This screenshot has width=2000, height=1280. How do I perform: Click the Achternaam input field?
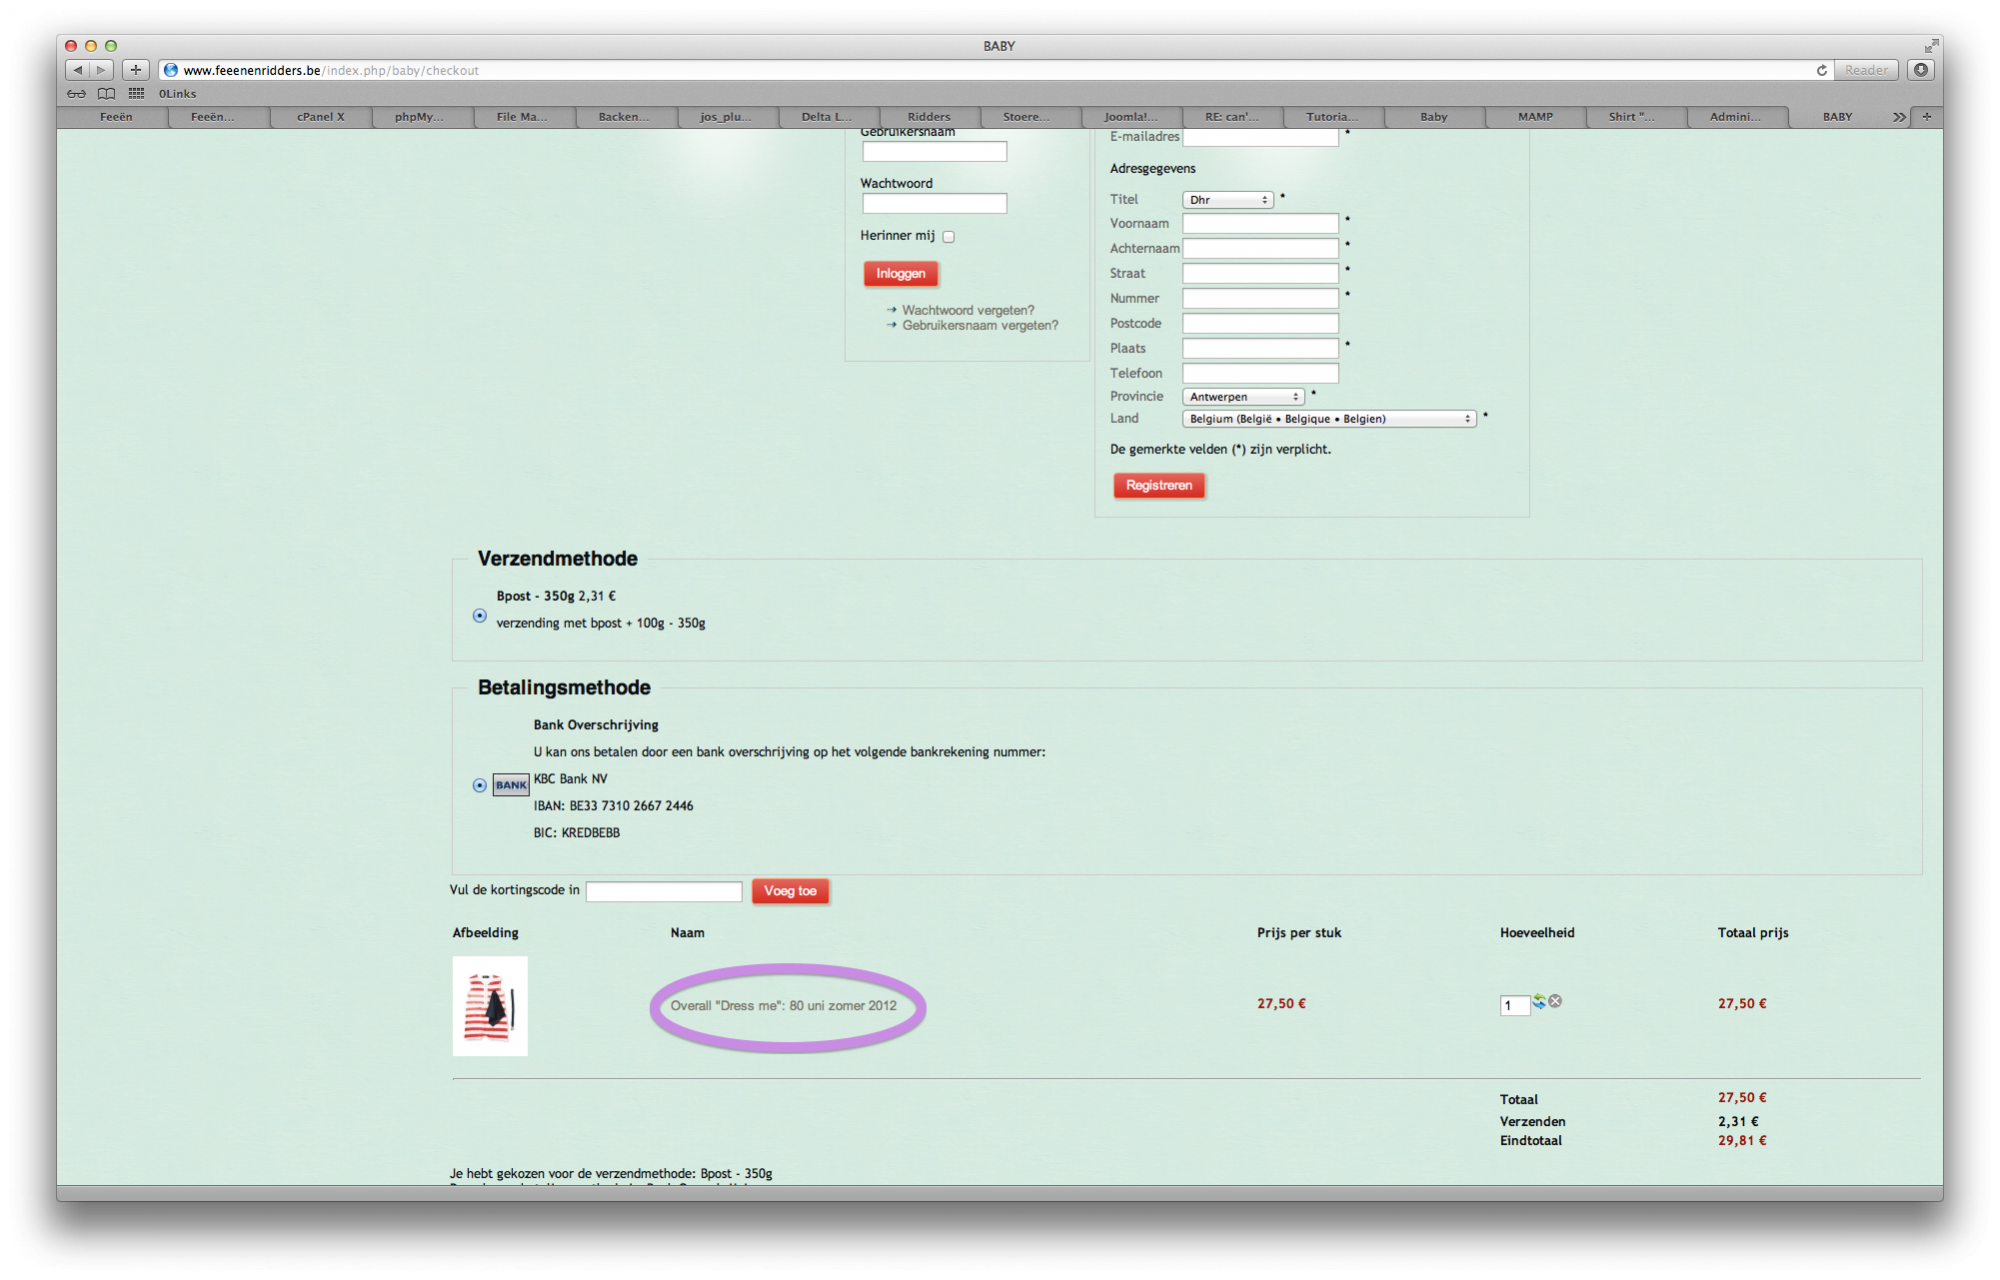[1260, 248]
